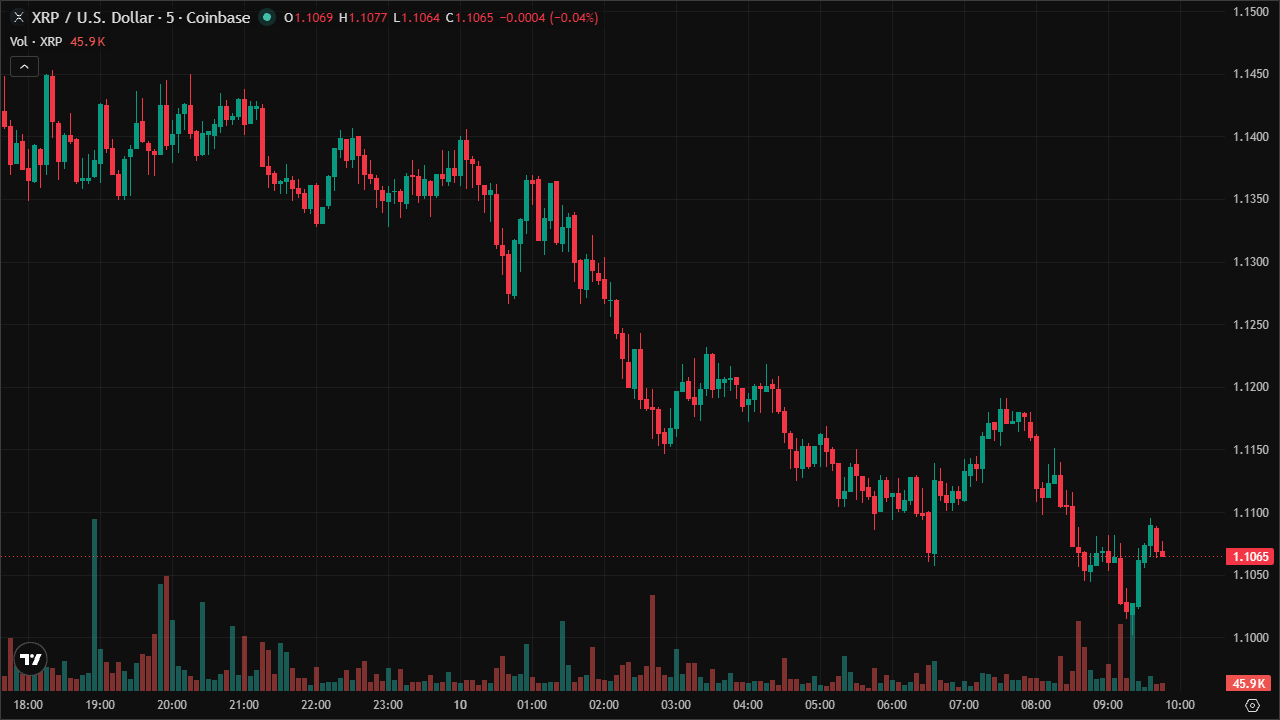This screenshot has height=720, width=1280.
Task: Click the XRP / U.S. Dollar symbol title
Action: tap(140, 17)
